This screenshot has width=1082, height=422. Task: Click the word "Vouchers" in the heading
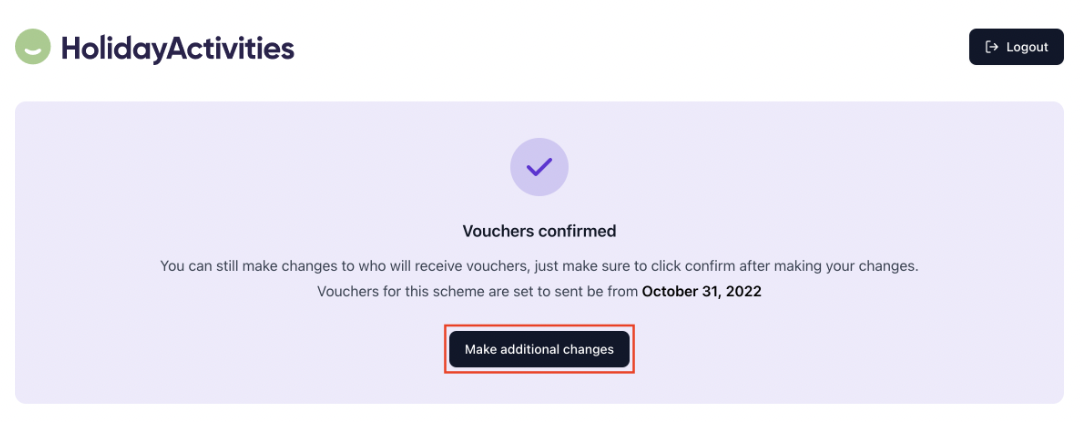click(x=499, y=231)
